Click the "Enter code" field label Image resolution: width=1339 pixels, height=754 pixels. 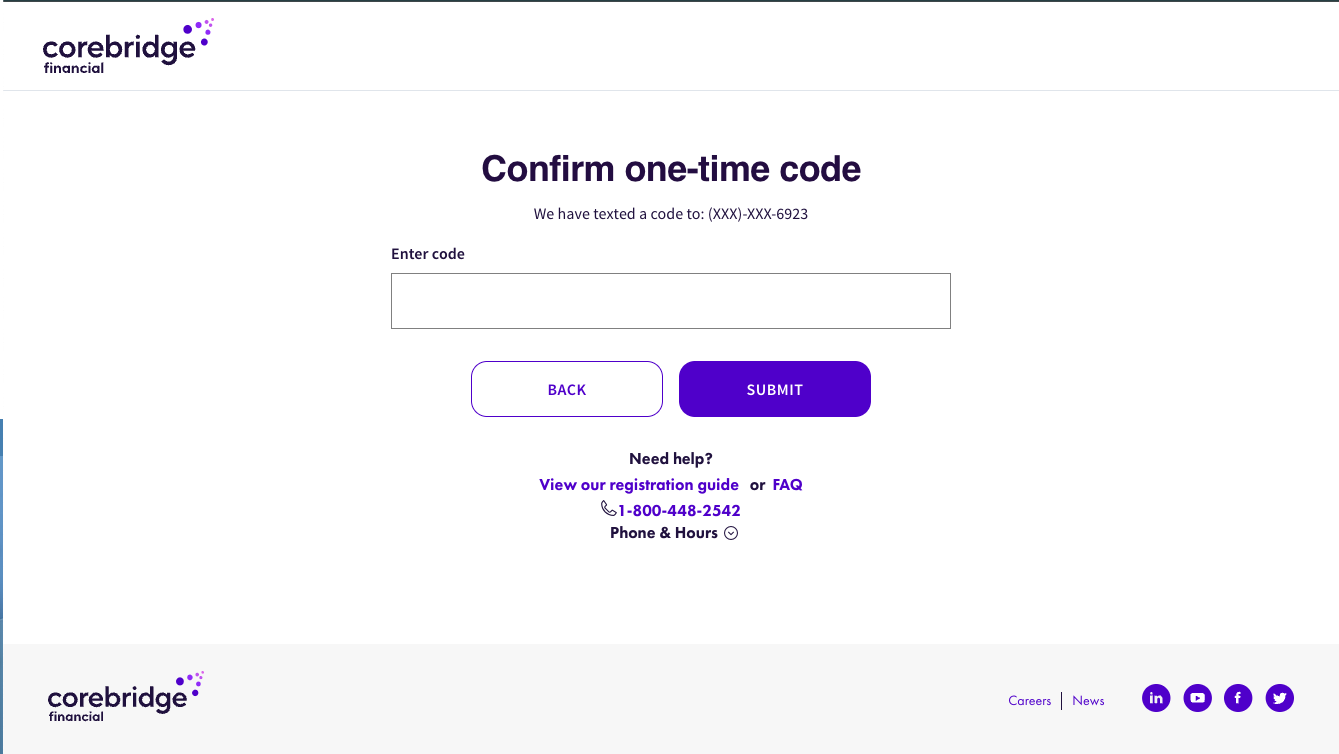point(428,254)
